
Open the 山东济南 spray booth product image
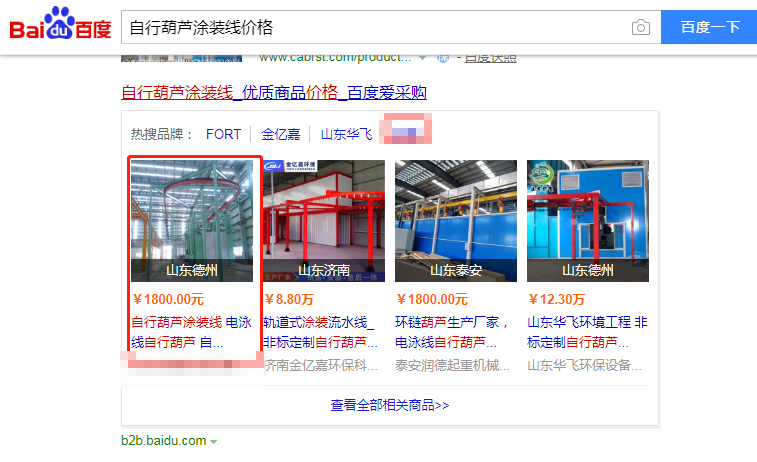(325, 220)
